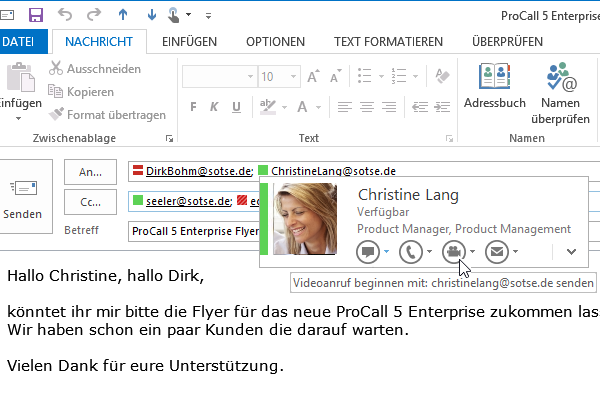Viewport: 600px width, 400px height.
Task: Expand contact card with chevron
Action: (571, 252)
